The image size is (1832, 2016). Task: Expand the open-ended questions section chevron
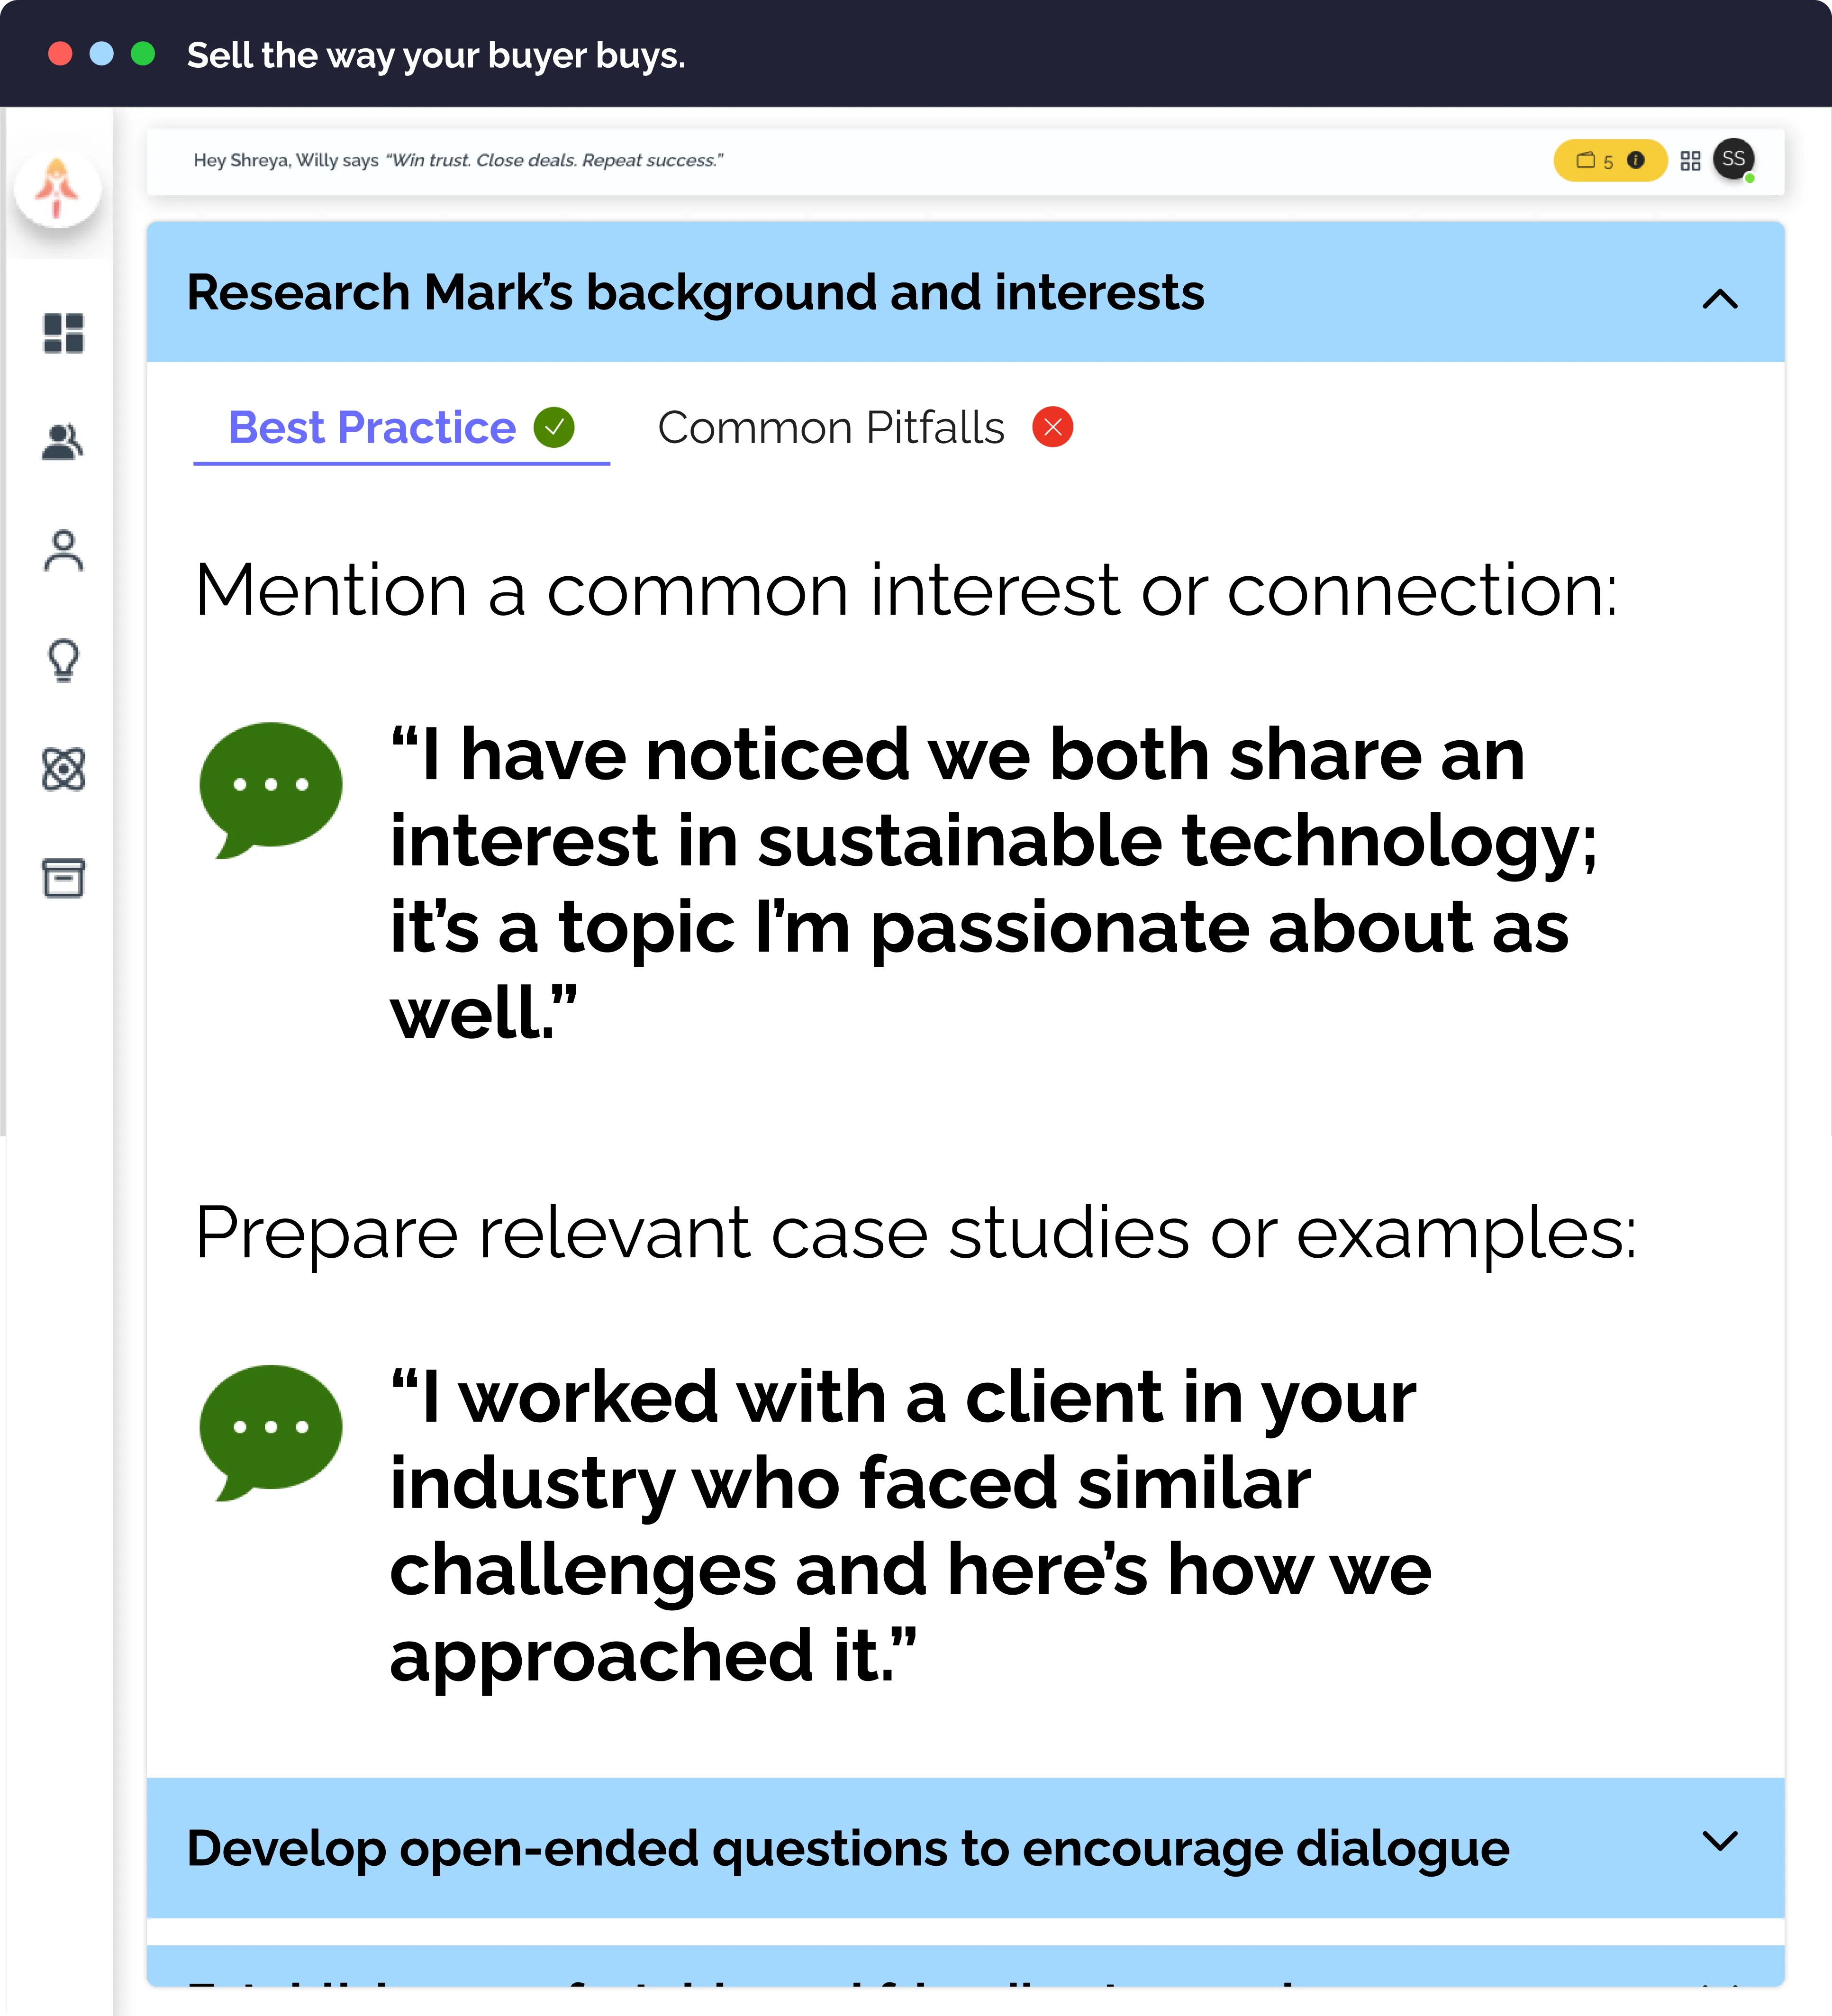[x=1720, y=1841]
